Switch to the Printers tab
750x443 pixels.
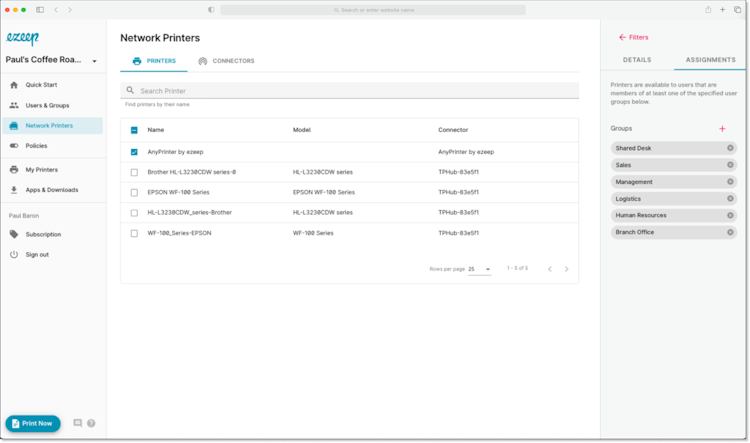[154, 61]
